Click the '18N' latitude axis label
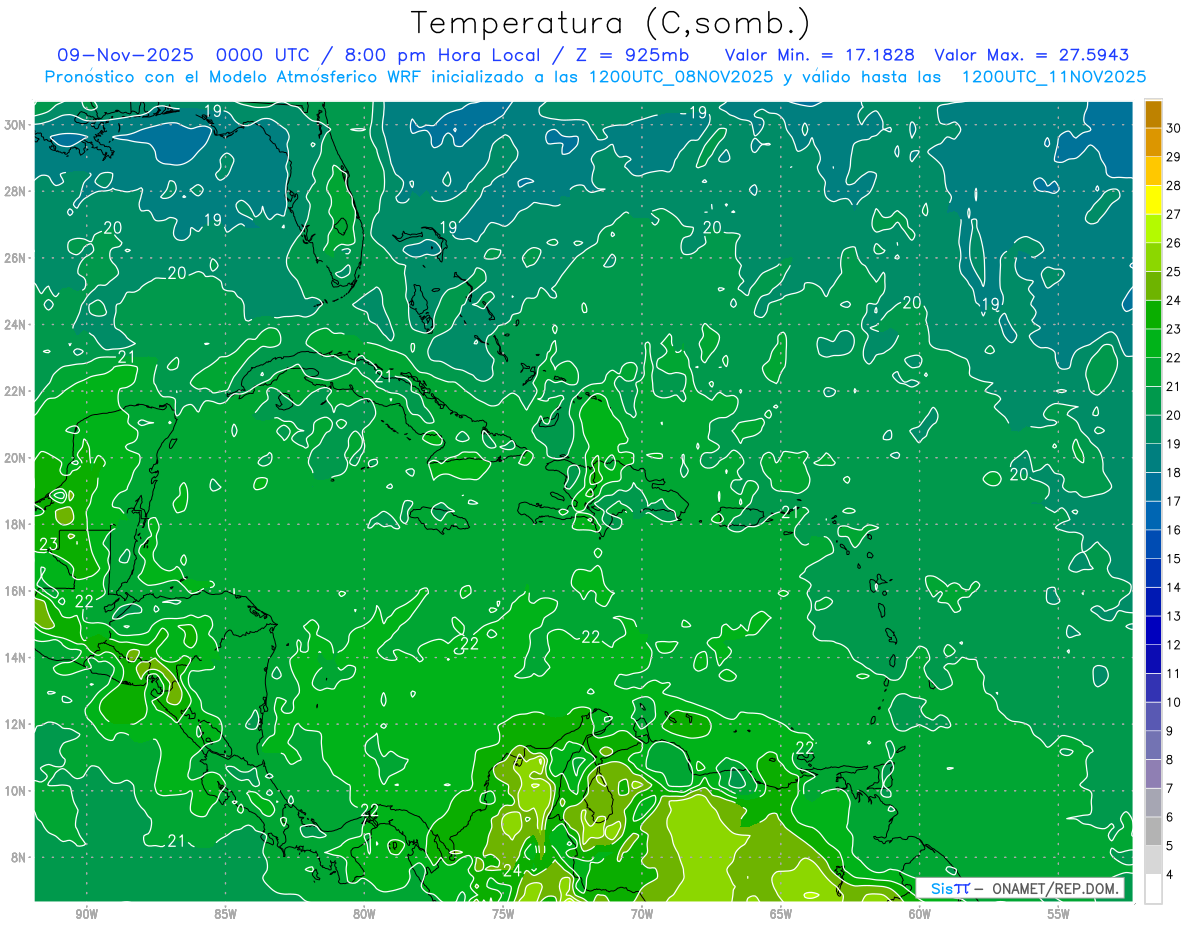The height and width of the screenshot is (927, 1200). (15, 524)
